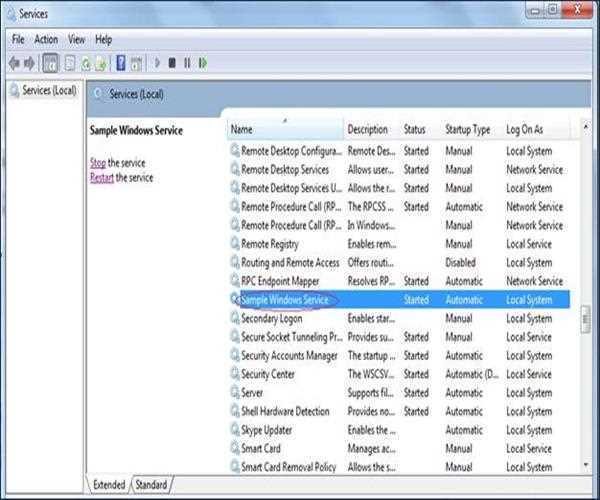Click the gear icon of Security Center
Image resolution: width=600 pixels, height=500 pixels.
click(x=235, y=373)
